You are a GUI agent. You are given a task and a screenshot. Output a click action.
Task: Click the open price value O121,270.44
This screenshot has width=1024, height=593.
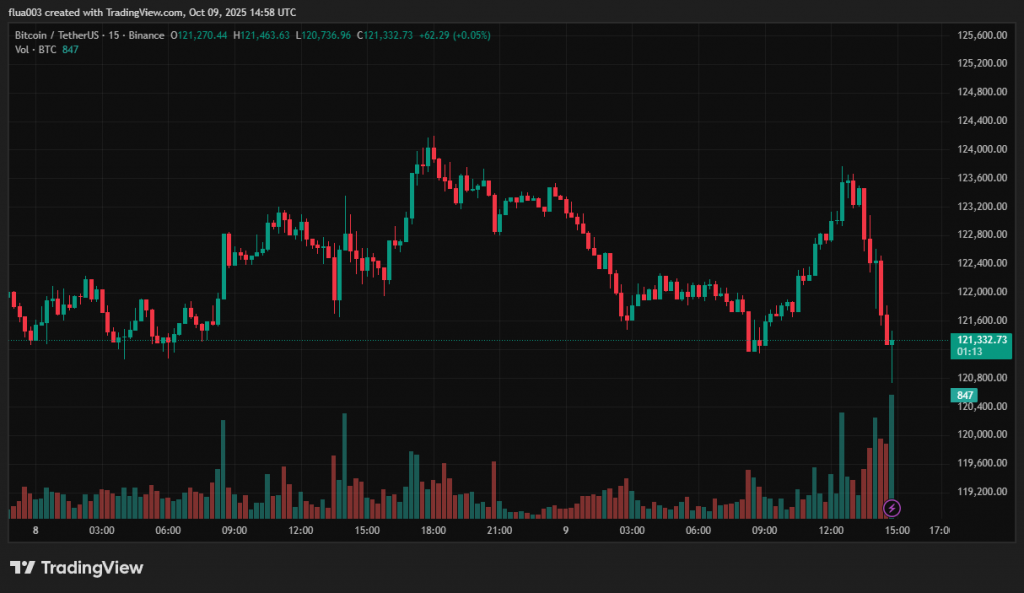[200, 35]
